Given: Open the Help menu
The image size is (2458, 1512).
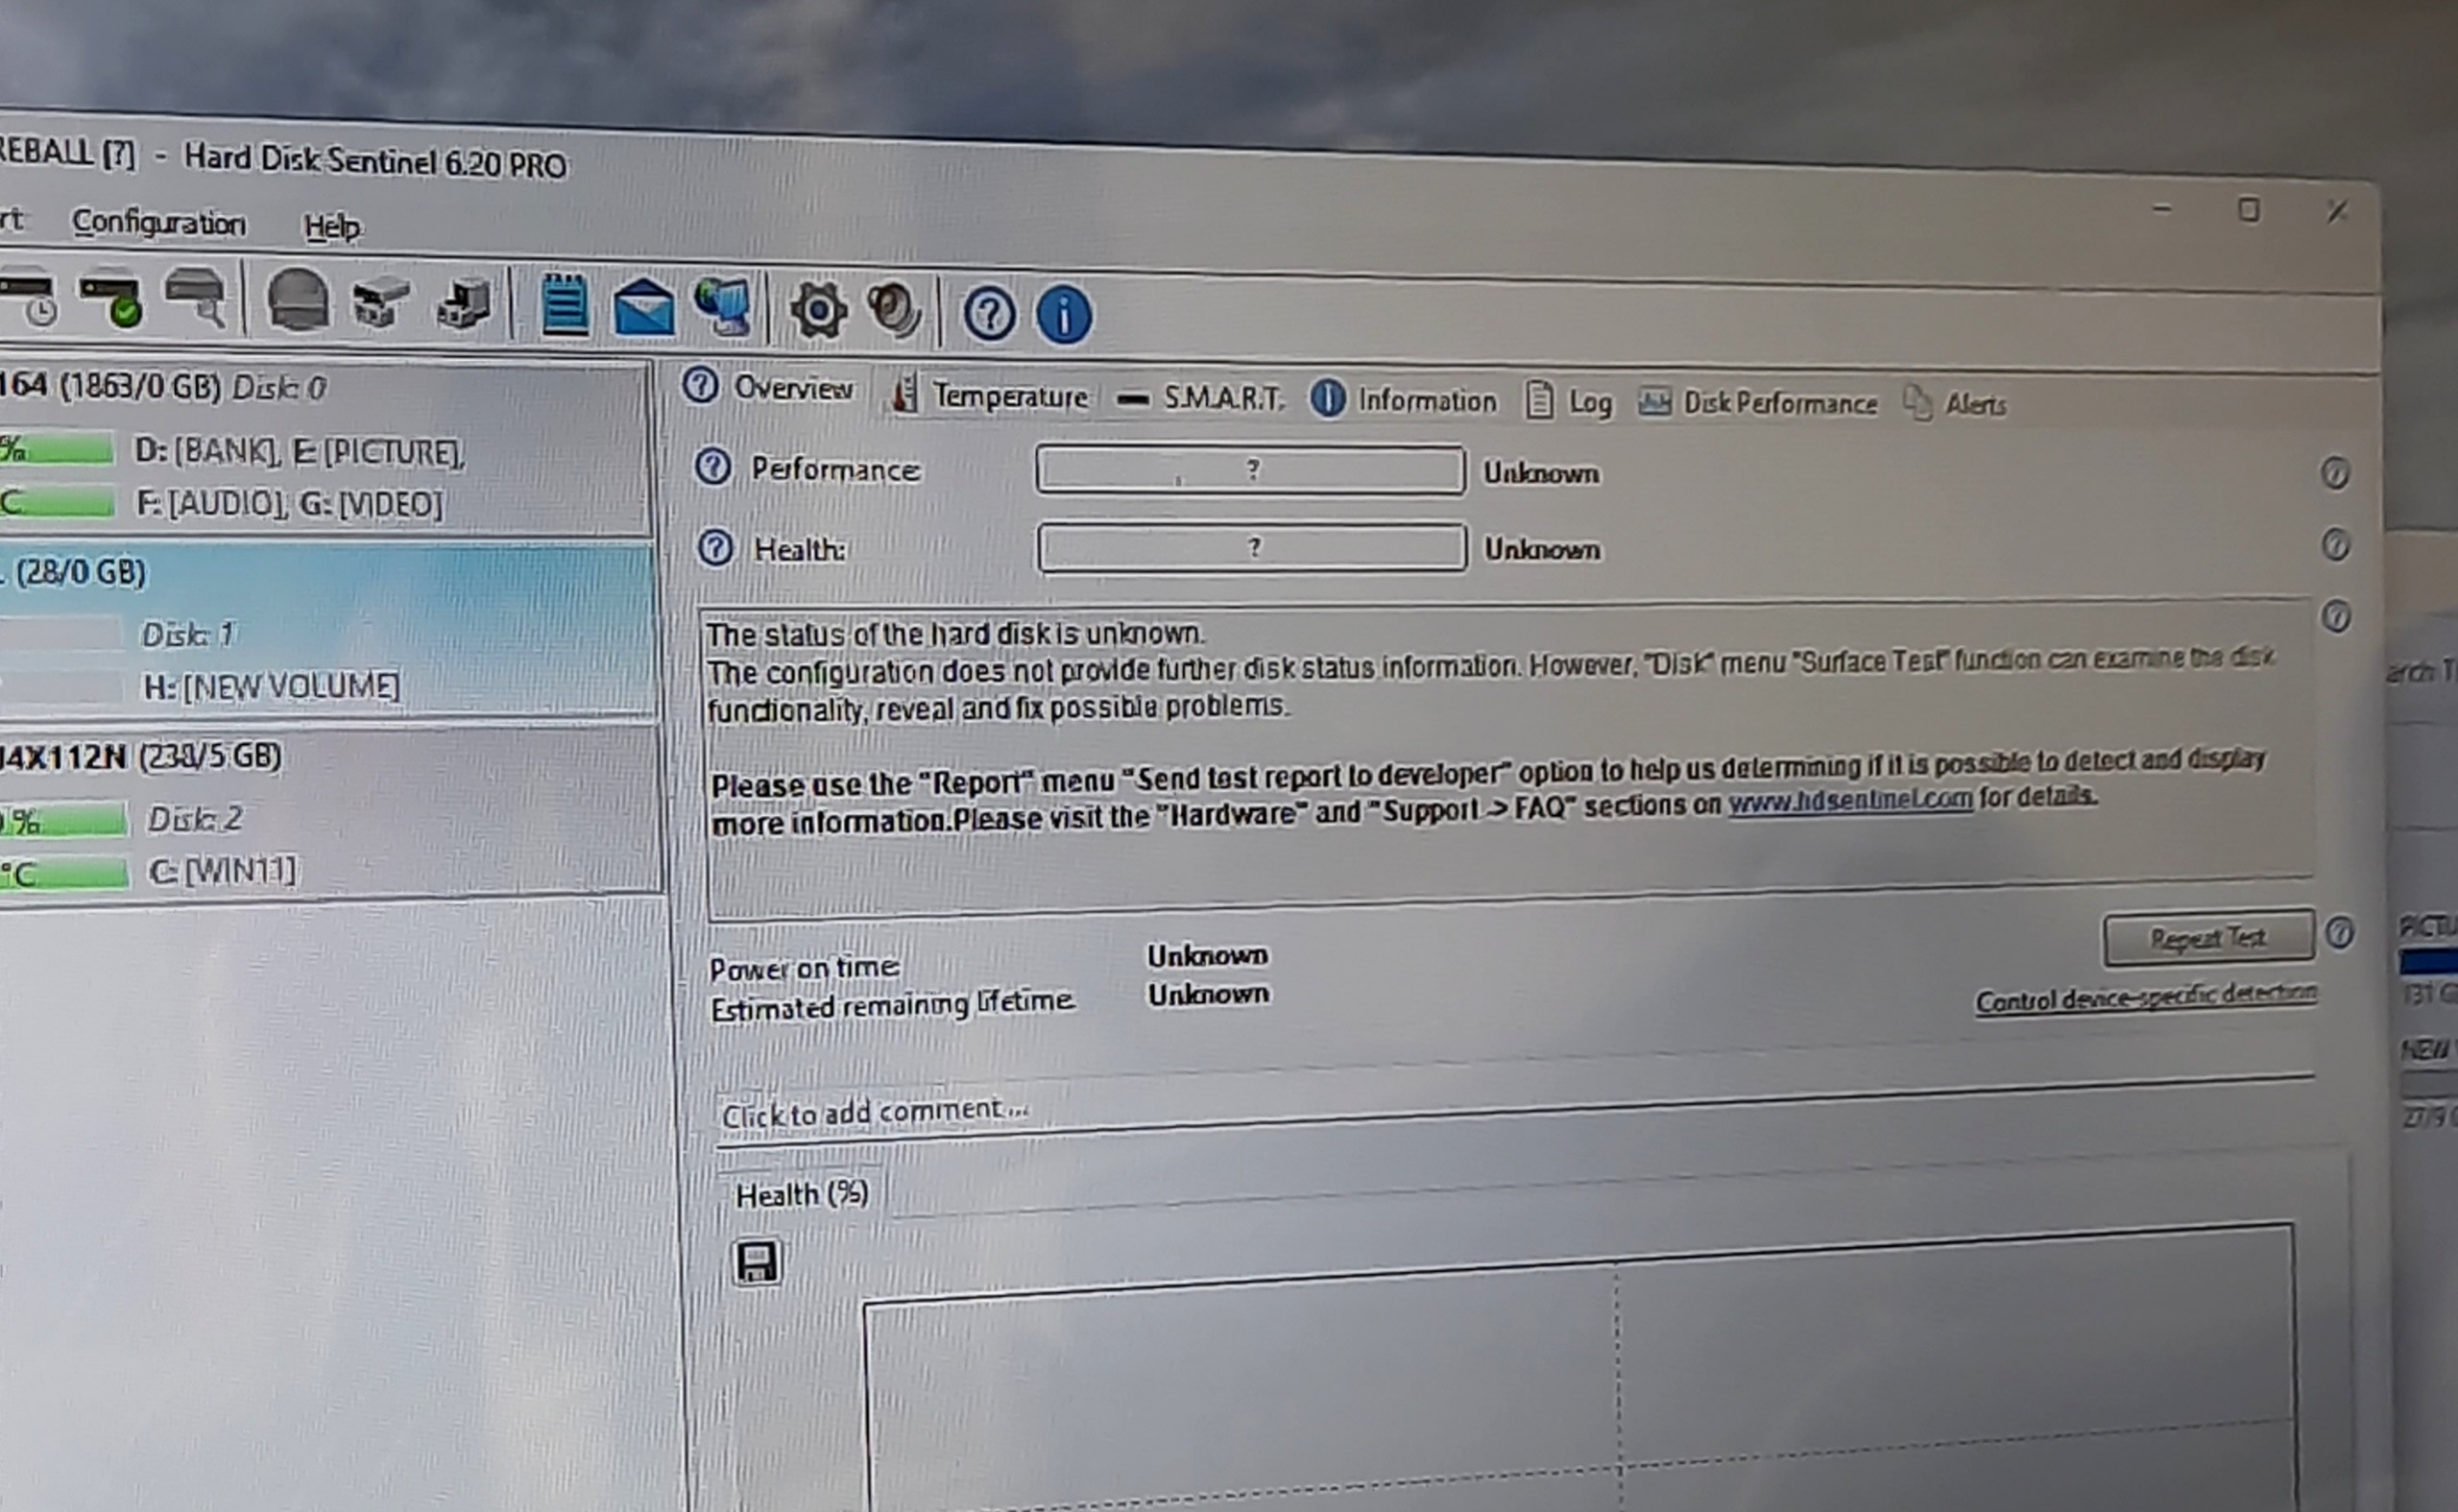Looking at the screenshot, I should point(332,227).
